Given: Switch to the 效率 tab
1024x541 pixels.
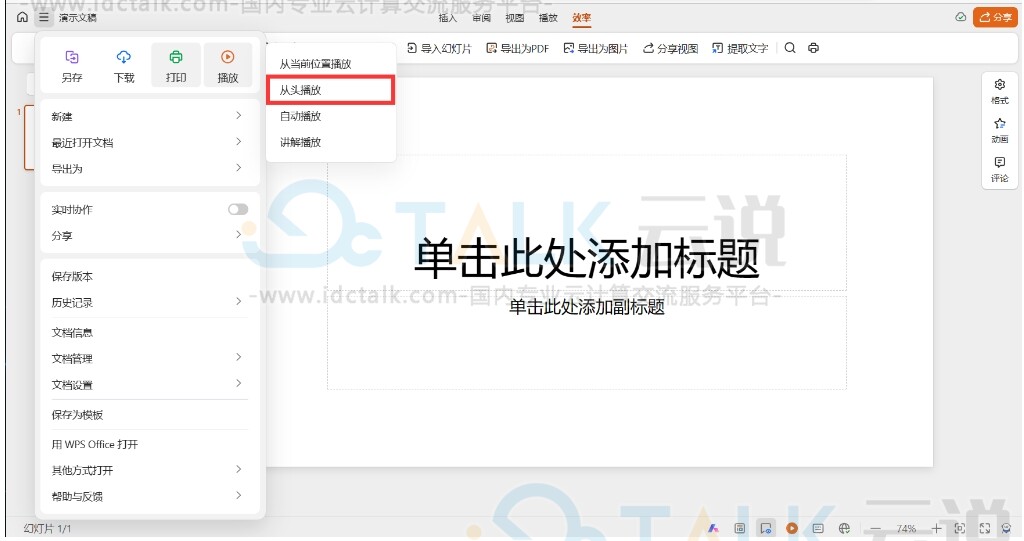Looking at the screenshot, I should pos(581,18).
